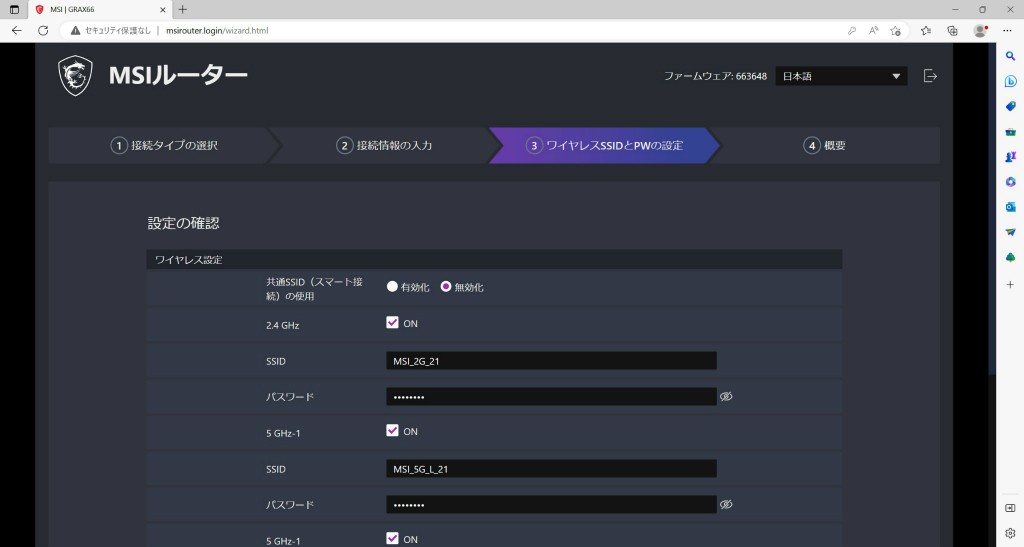This screenshot has height=547, width=1024.
Task: Click the MSIルーター title text
Action: (x=178, y=76)
